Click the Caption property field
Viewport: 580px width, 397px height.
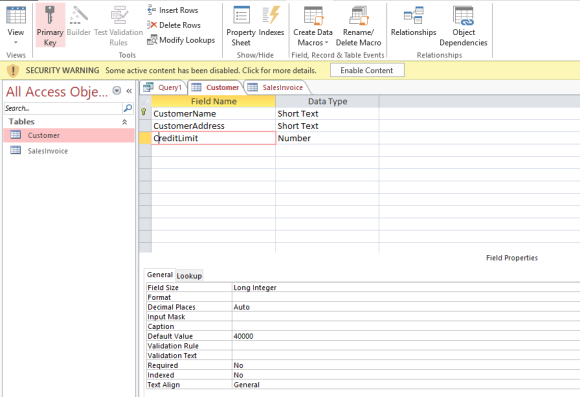(406, 326)
